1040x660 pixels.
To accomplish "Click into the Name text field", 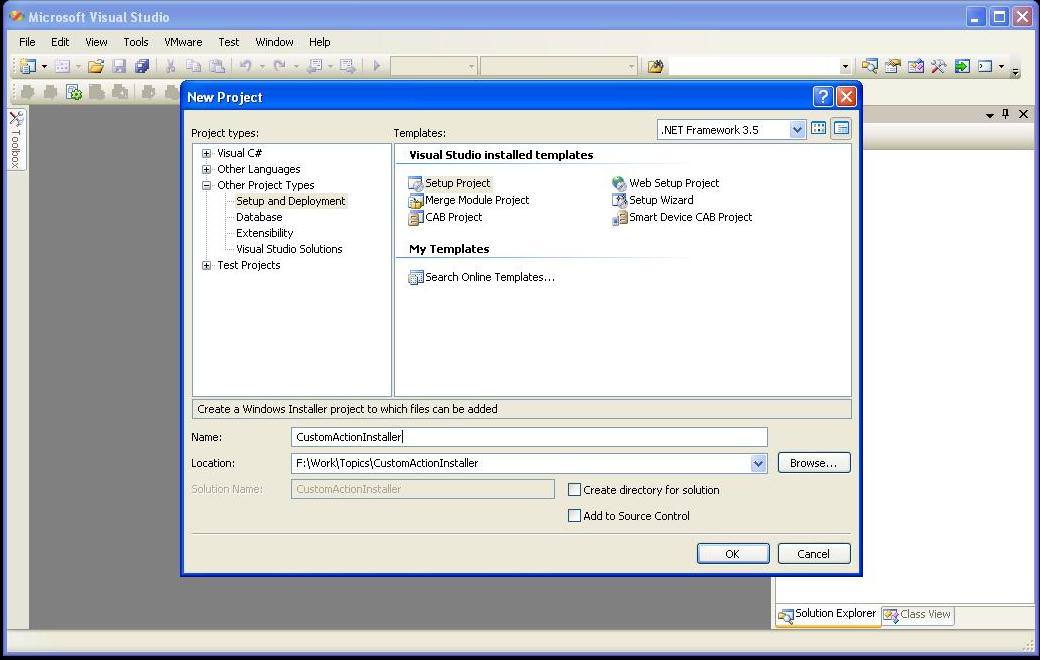I will click(x=529, y=437).
